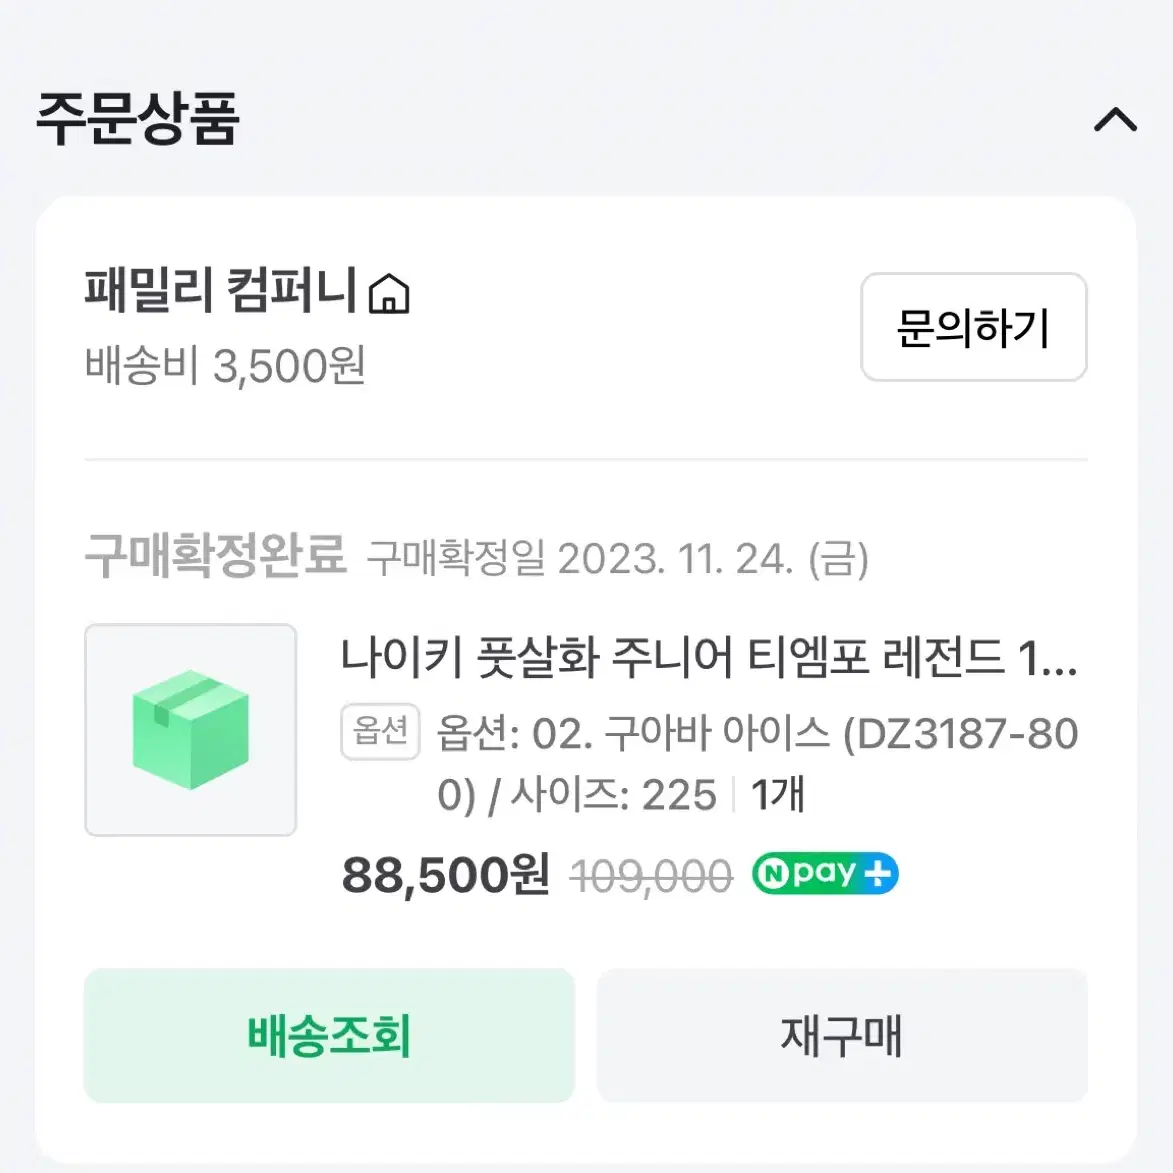This screenshot has height=1173, width=1173.
Task: Select the option text 구아바 아이스 DZ3187-800
Action: click(757, 763)
